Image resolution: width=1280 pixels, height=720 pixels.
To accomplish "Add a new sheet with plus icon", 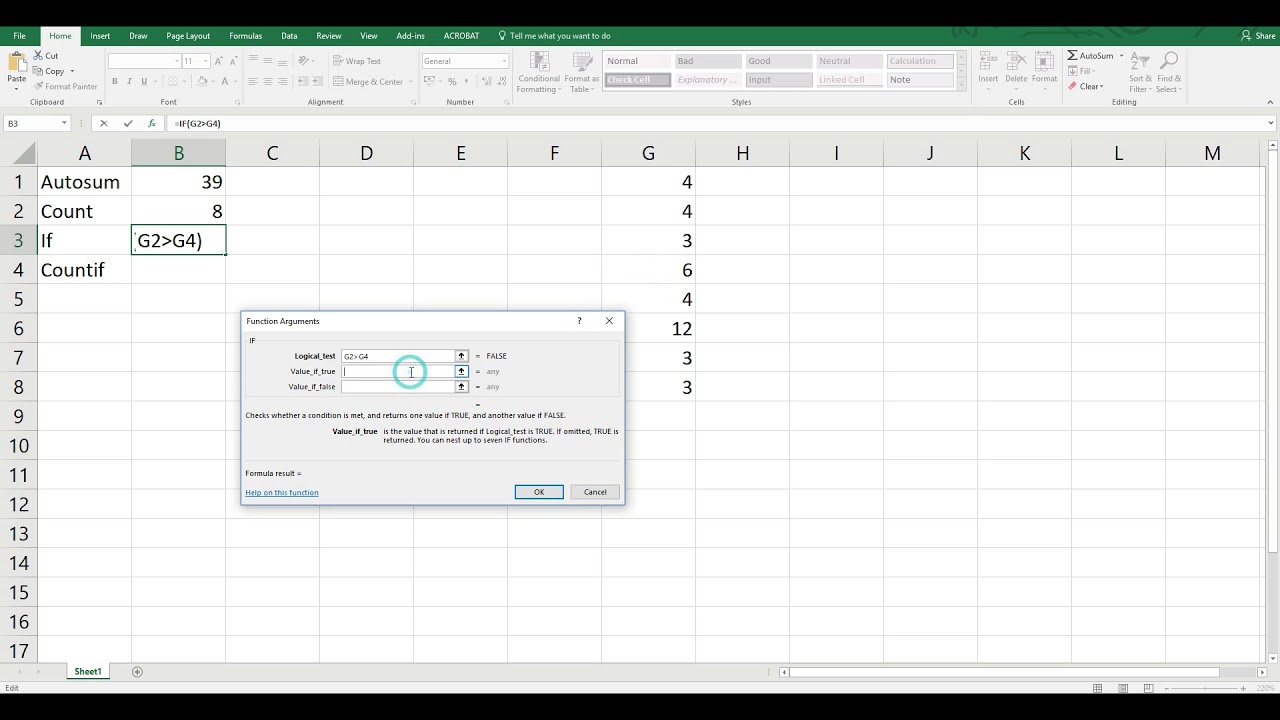I will coord(137,672).
